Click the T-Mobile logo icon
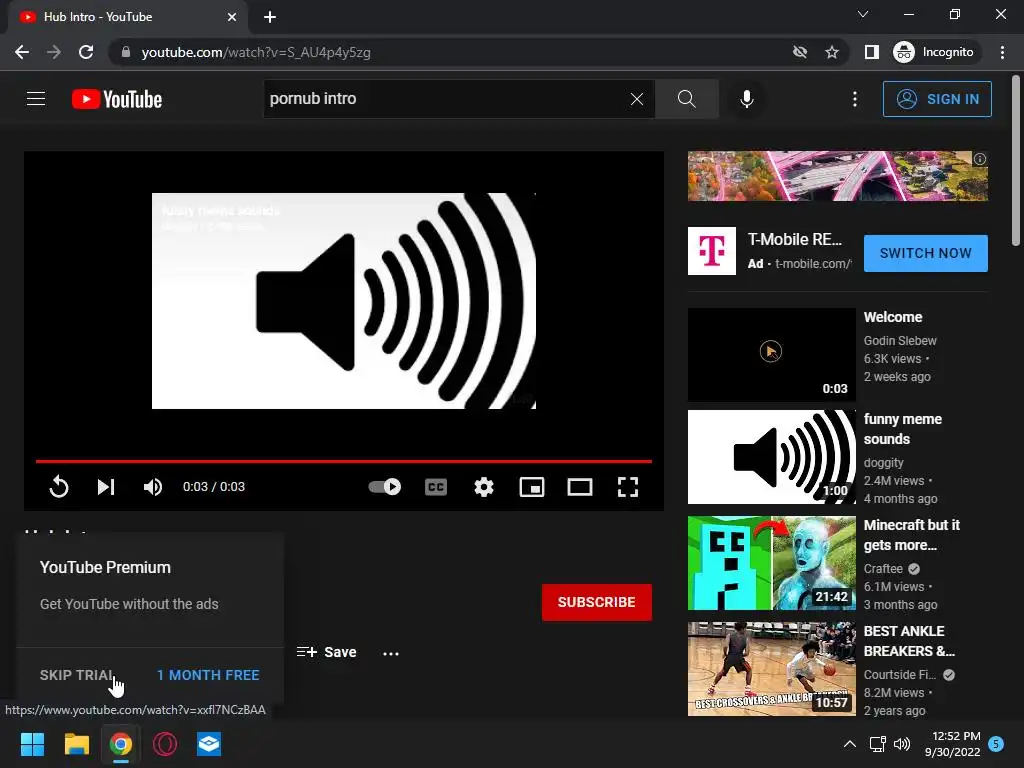The image size is (1024, 768). pyautogui.click(x=712, y=251)
